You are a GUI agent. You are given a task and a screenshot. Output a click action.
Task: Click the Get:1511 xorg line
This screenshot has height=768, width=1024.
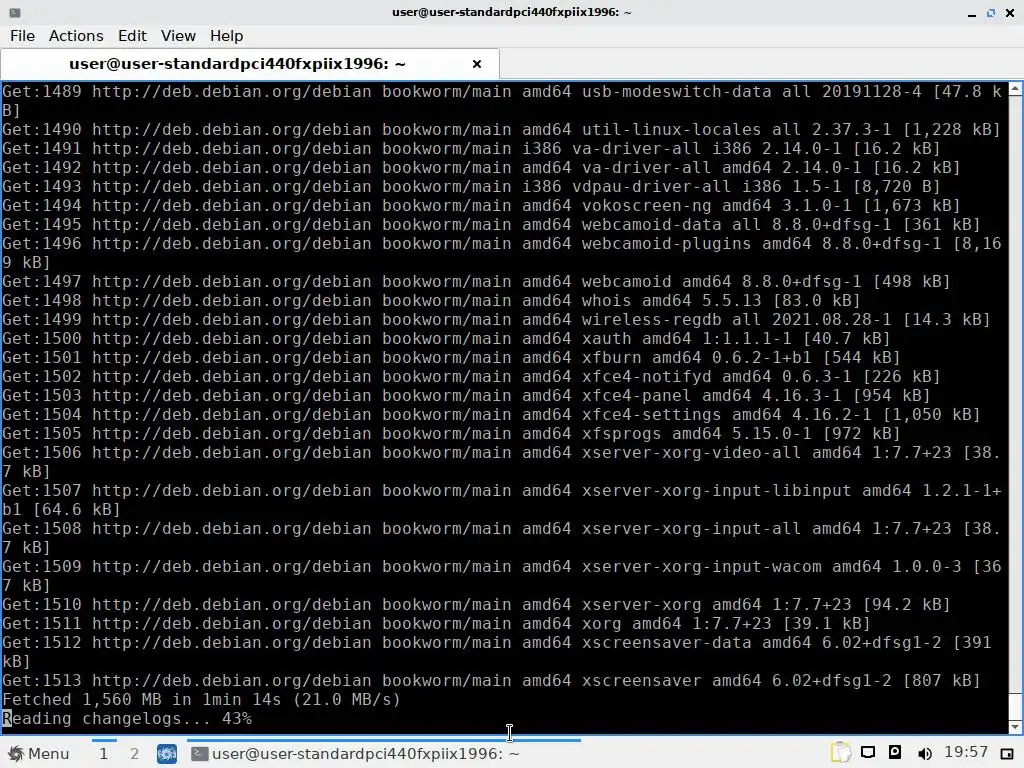point(436,624)
